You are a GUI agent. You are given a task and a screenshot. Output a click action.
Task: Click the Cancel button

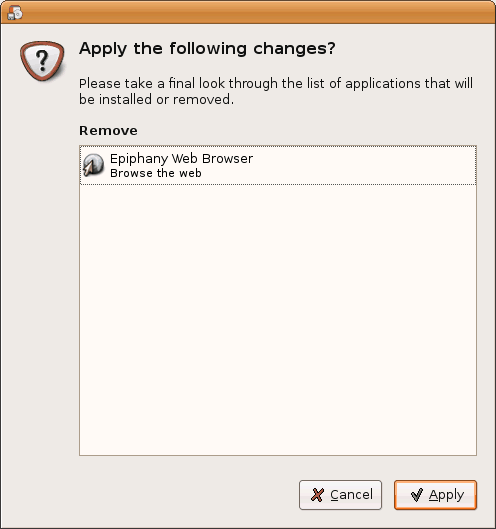tap(340, 495)
